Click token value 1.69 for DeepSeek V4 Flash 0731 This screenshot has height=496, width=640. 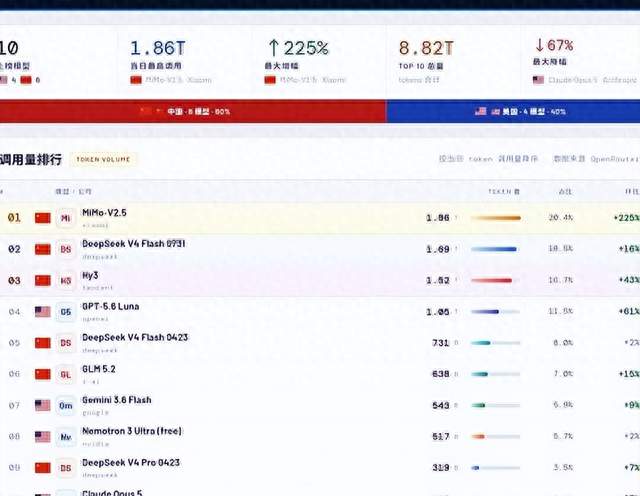pos(438,249)
